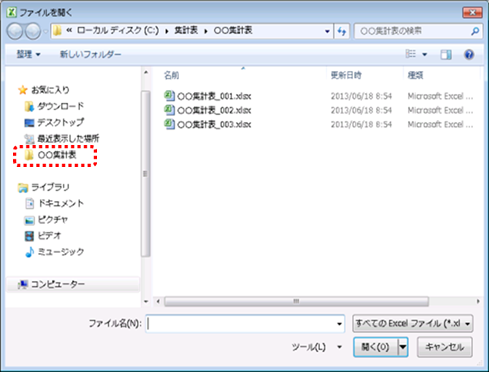
Task: Click the ドキュメント icon
Action: [x=30, y=204]
